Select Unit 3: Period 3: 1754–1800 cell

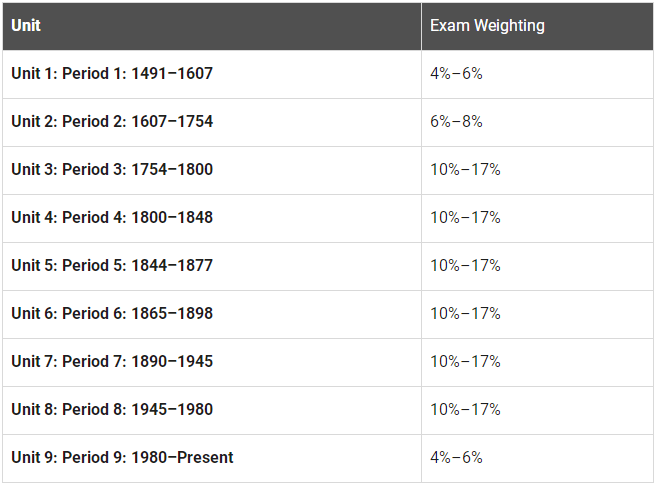point(212,170)
